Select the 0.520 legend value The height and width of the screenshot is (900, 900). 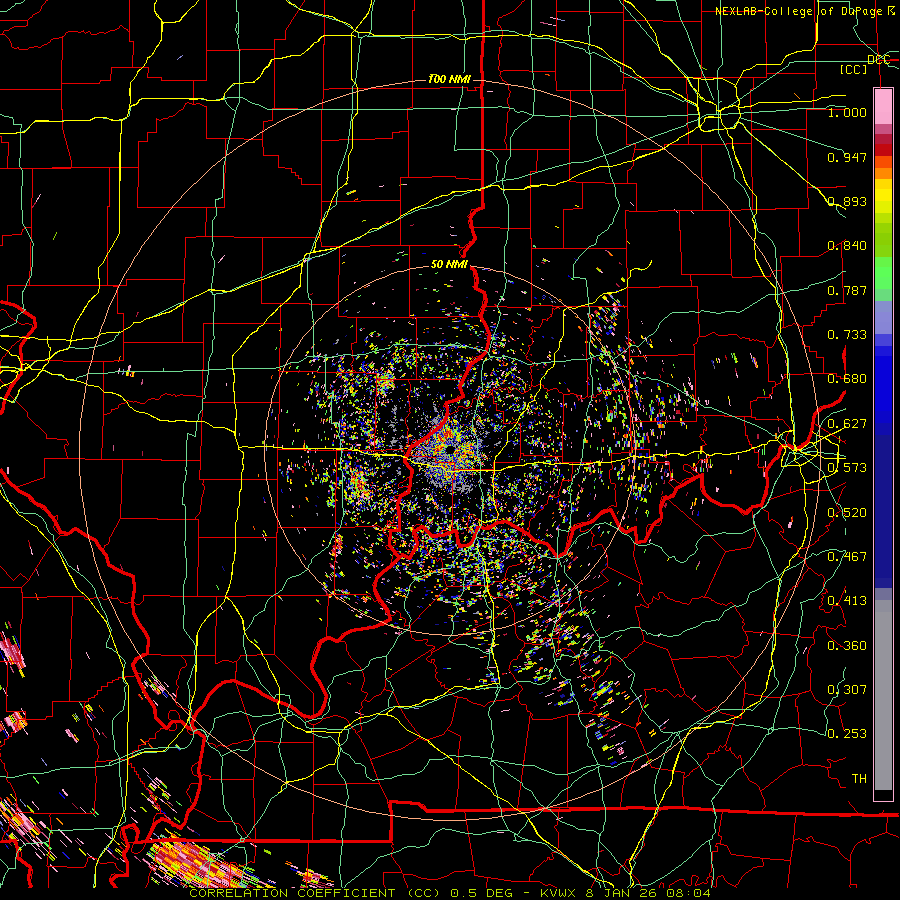[x=847, y=513]
